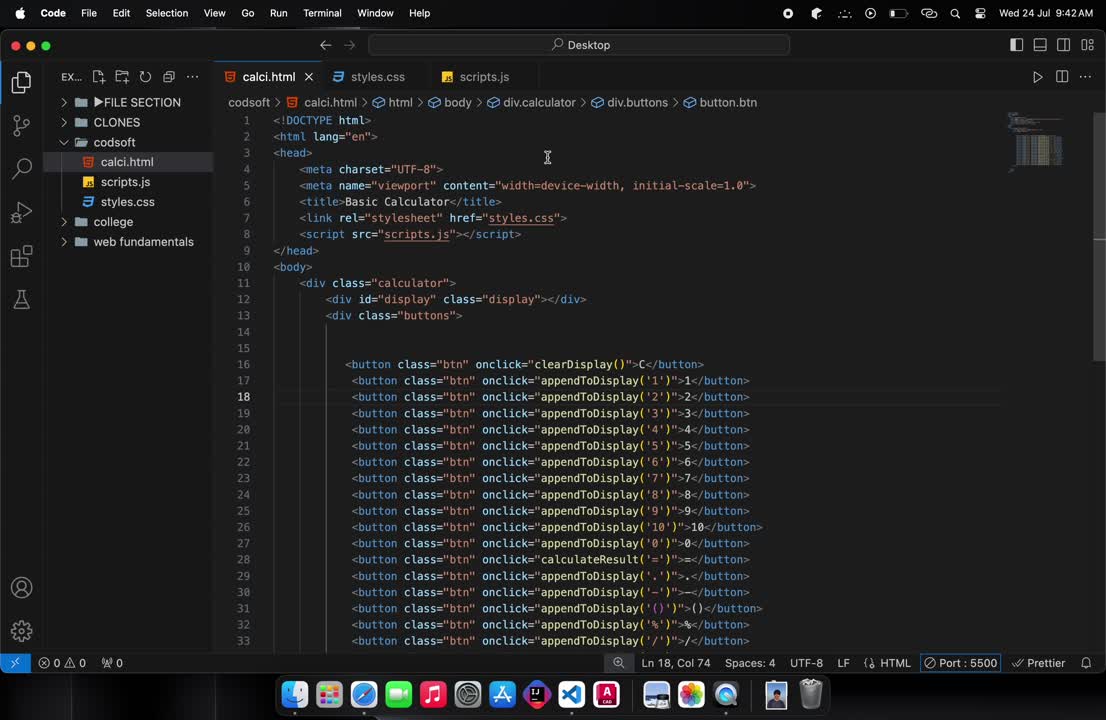1106x720 pixels.
Task: Go back using the navigation arrow
Action: [325, 45]
